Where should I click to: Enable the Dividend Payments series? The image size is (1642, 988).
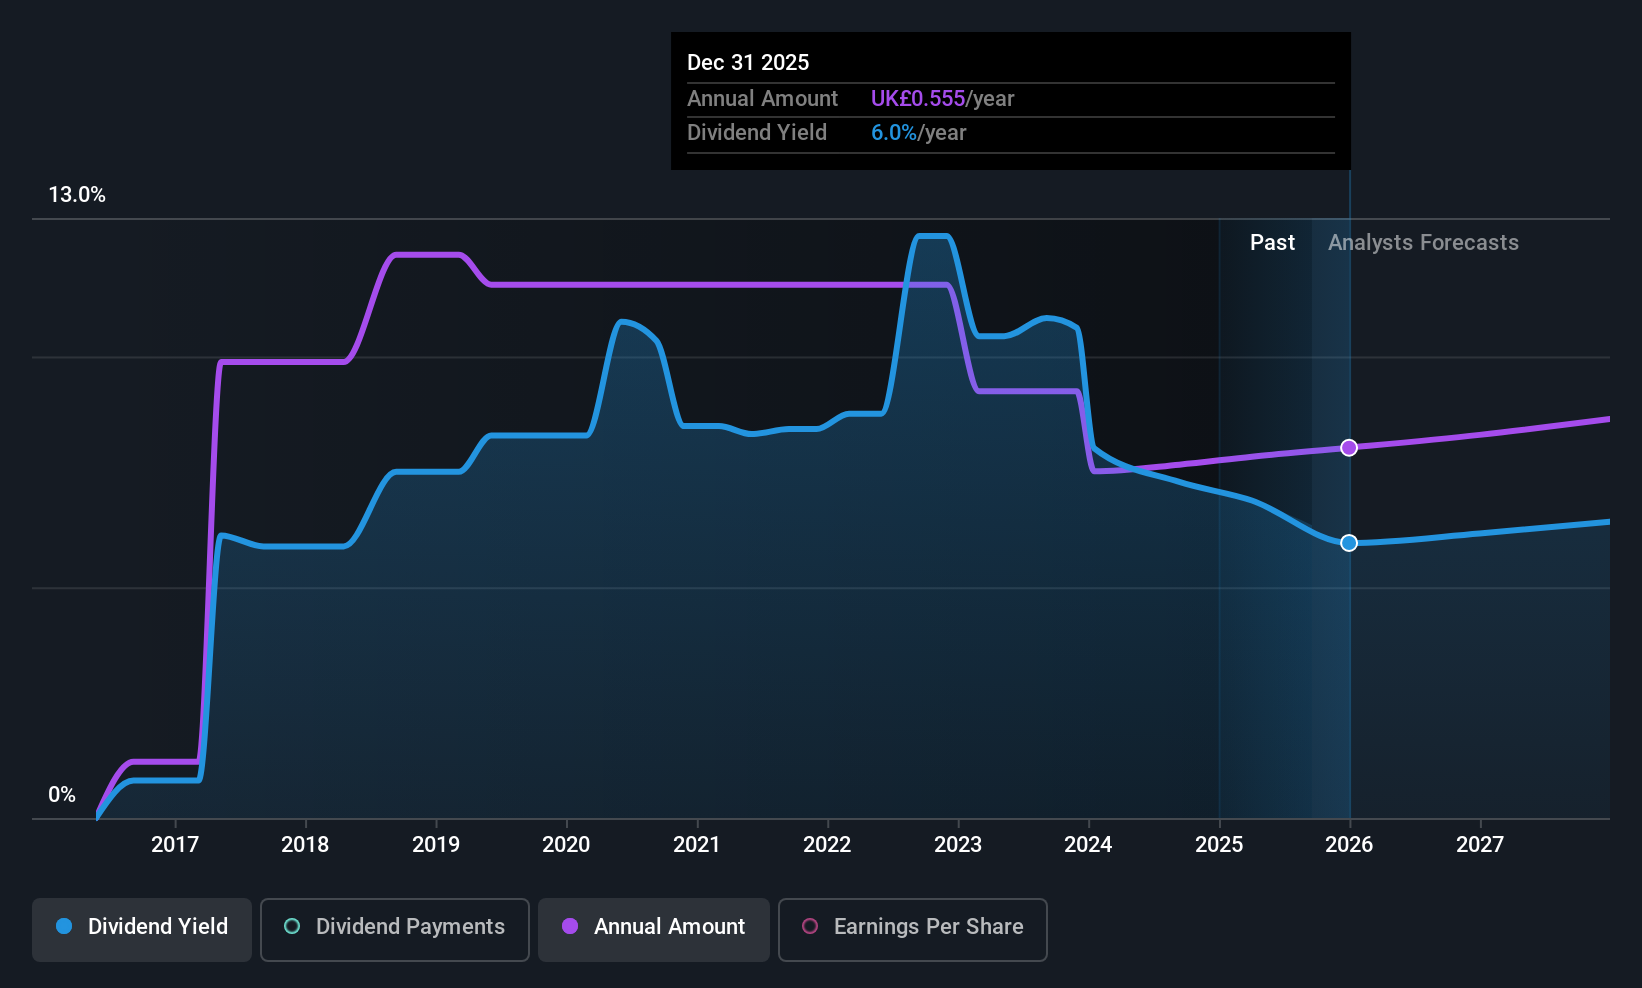[x=395, y=930]
